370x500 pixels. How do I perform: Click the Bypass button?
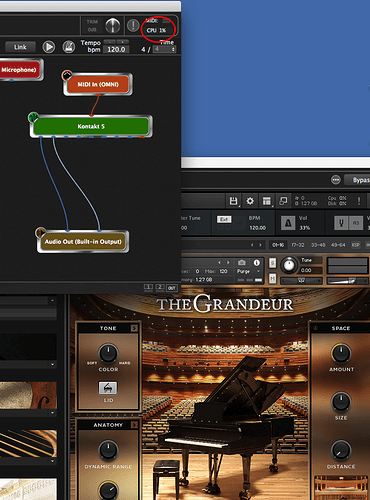click(x=359, y=180)
